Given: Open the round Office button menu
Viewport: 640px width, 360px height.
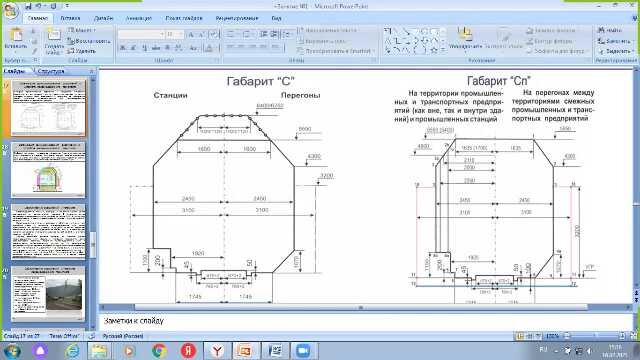Looking at the screenshot, I should tap(11, 11).
